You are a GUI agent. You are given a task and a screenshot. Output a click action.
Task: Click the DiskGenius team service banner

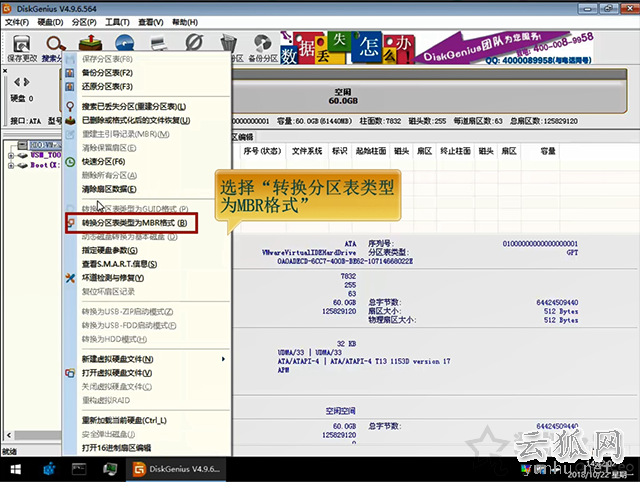point(504,48)
